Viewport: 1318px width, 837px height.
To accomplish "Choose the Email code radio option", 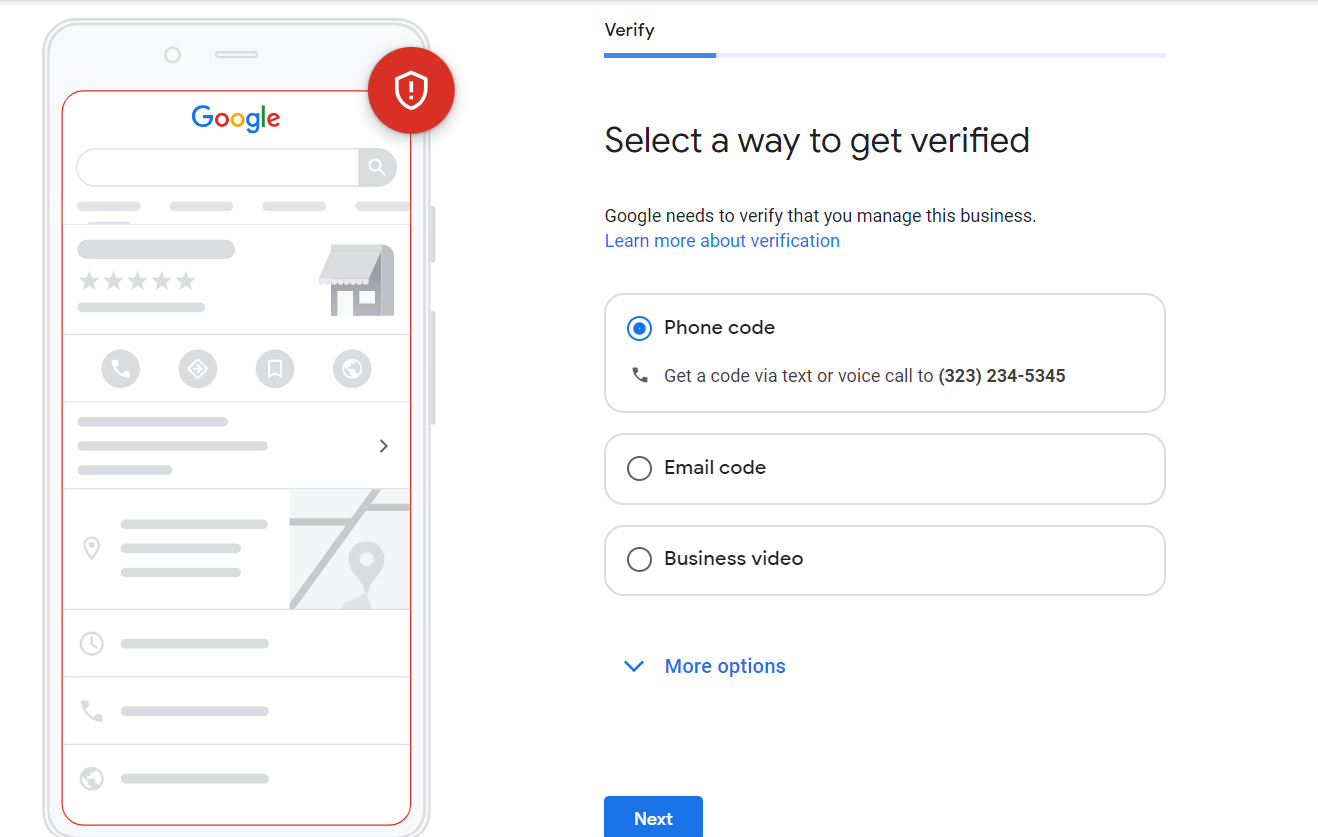I will (639, 468).
